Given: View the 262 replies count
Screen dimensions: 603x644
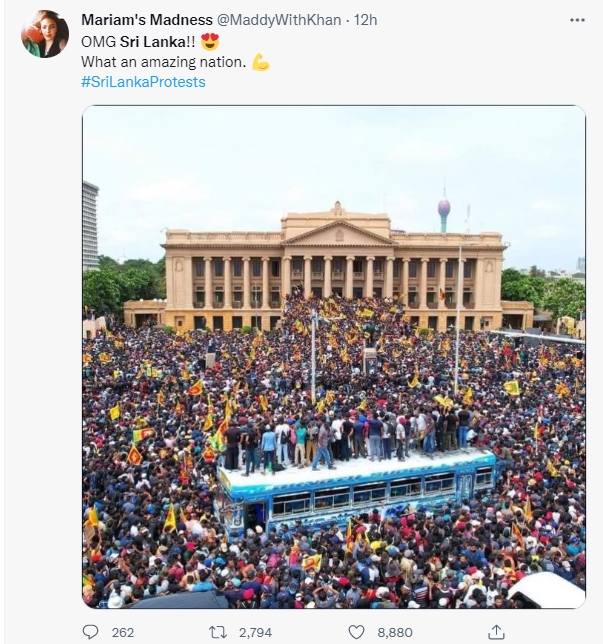Looking at the screenshot, I should click(123, 632).
